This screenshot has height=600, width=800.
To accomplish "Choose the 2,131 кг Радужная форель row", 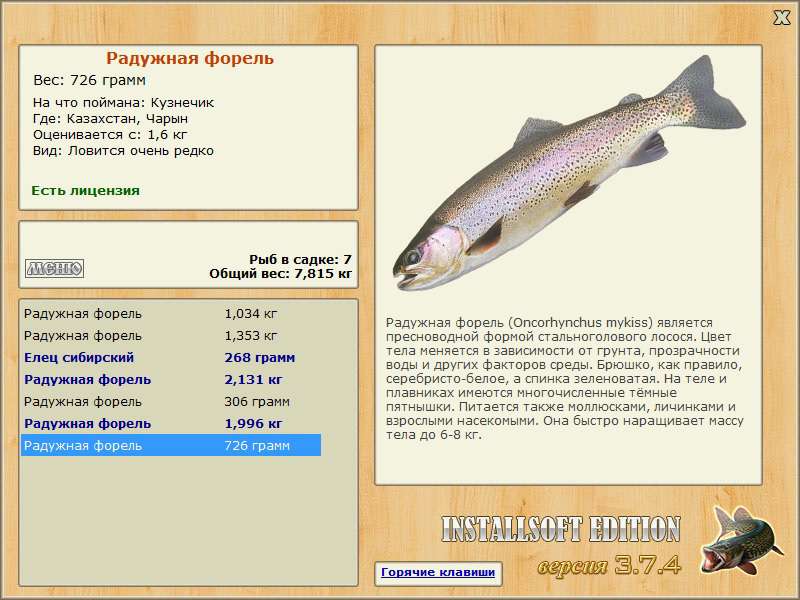I will (170, 380).
